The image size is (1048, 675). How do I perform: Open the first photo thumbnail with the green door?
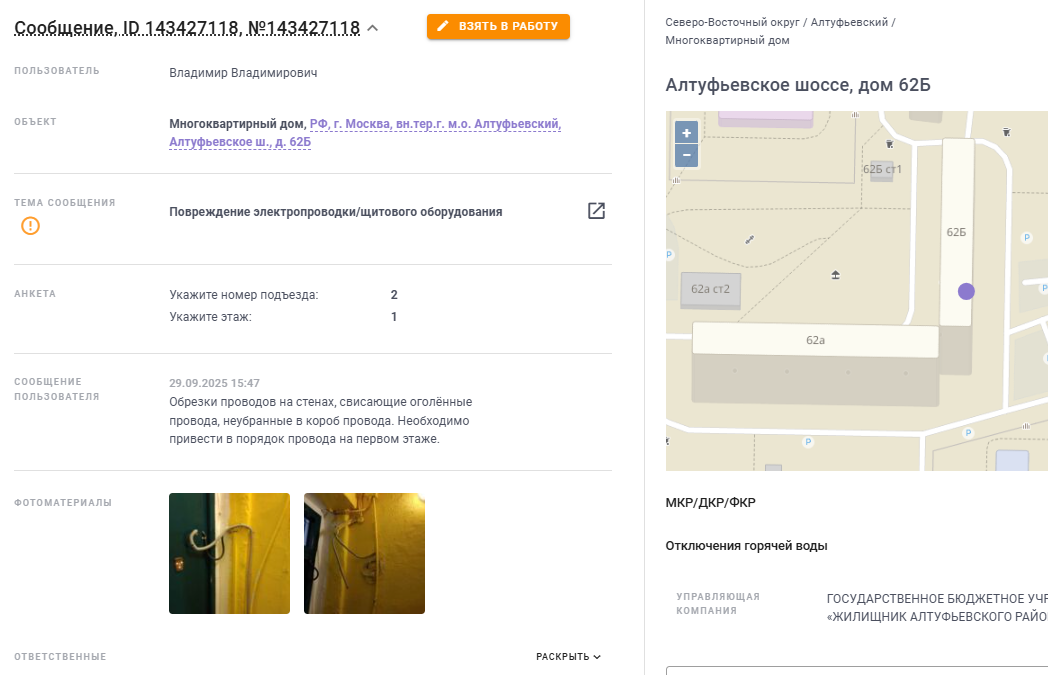229,553
